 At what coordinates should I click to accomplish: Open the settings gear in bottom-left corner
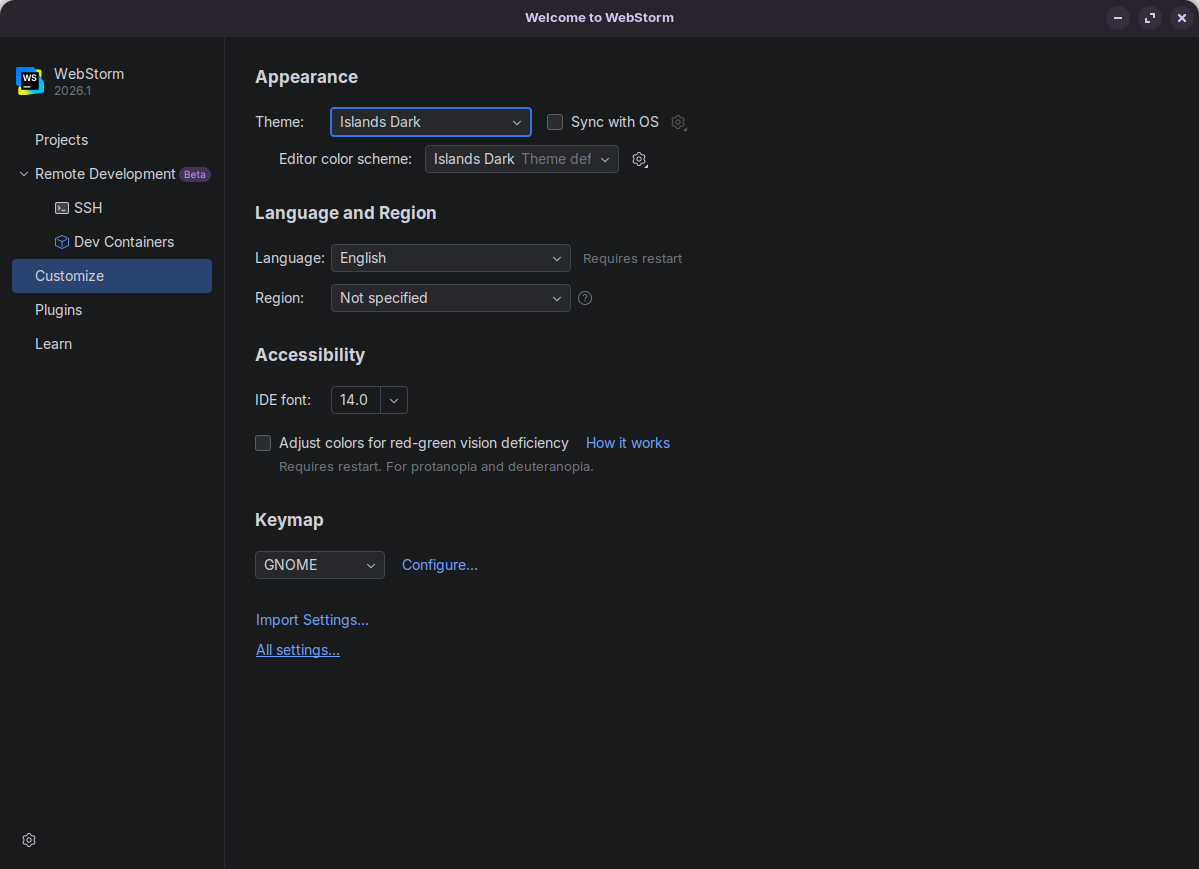[28, 840]
